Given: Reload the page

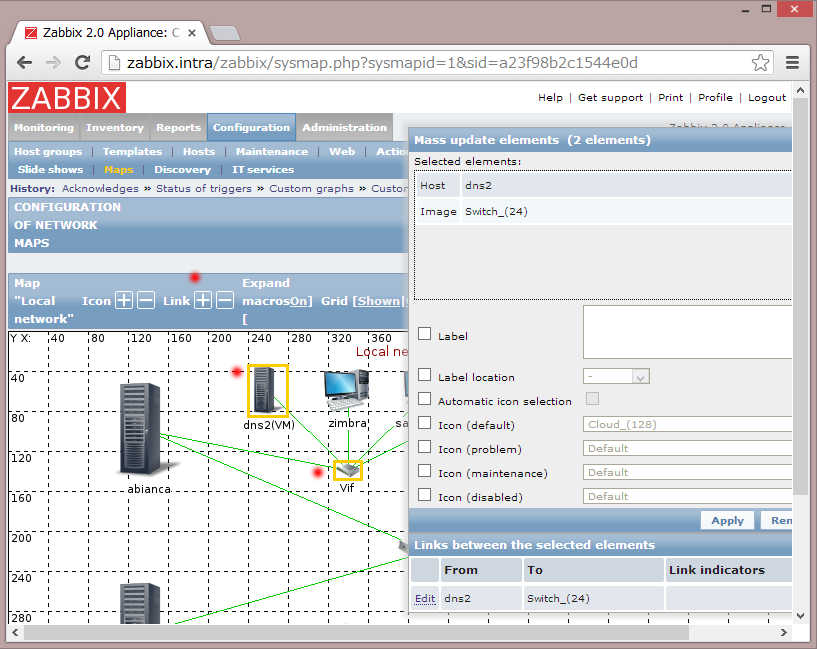Looking at the screenshot, I should coord(82,63).
